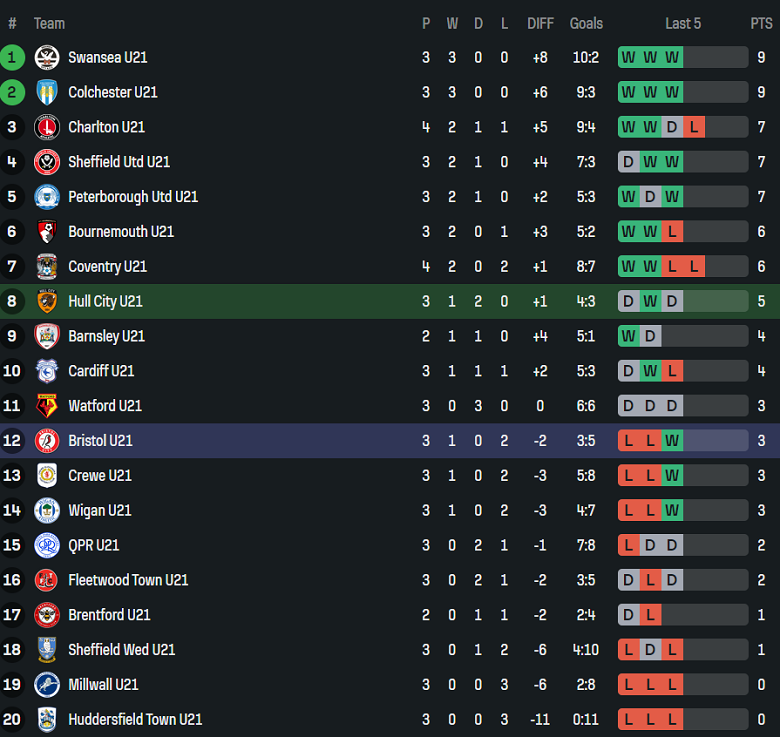Screen dimensions: 780x737
Task: Click the Last 5 column header
Action: point(683,23)
